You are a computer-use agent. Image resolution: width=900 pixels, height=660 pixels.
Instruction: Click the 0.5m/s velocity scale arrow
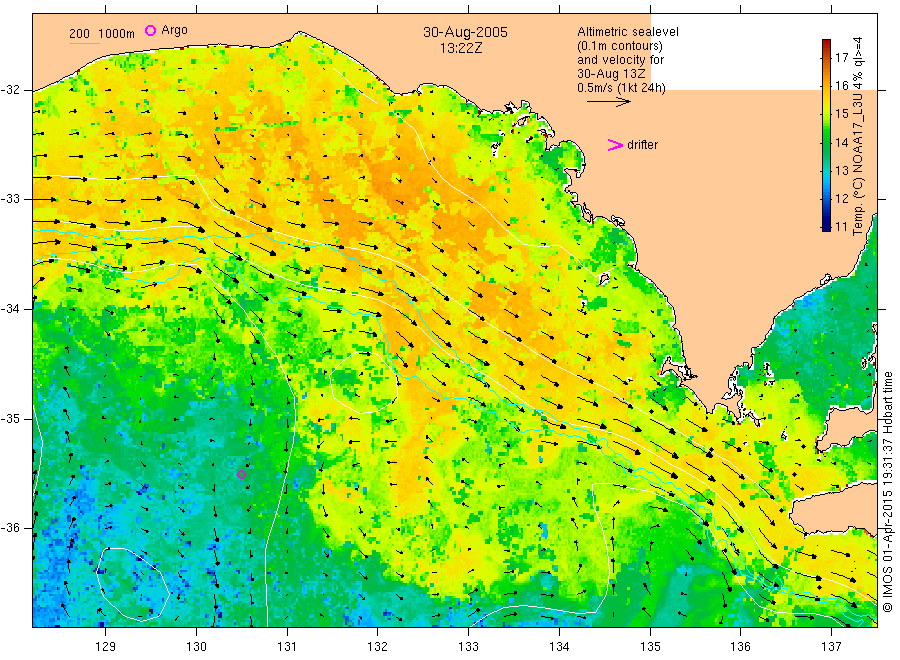point(608,102)
